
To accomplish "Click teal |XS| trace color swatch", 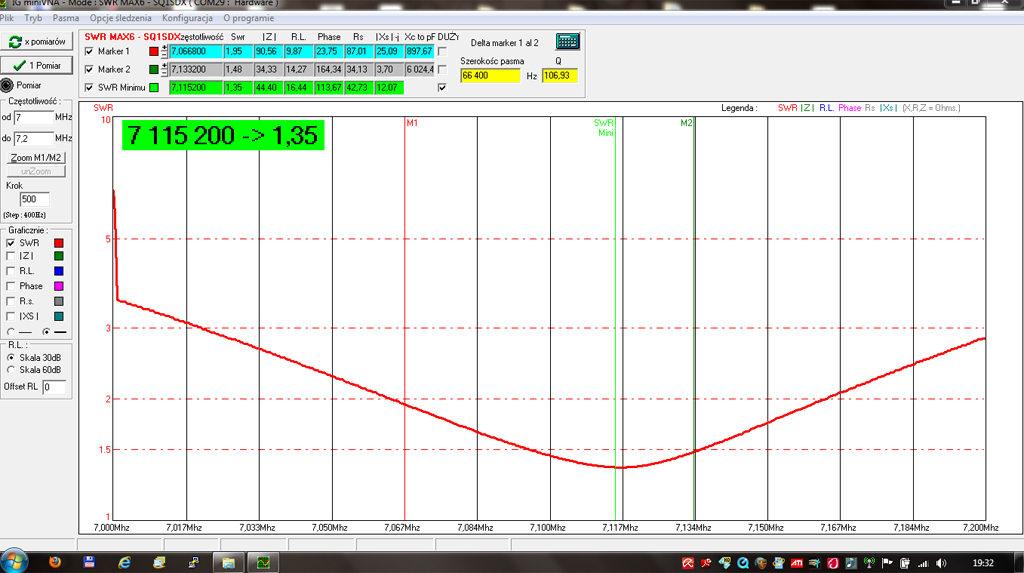I will click(x=59, y=316).
